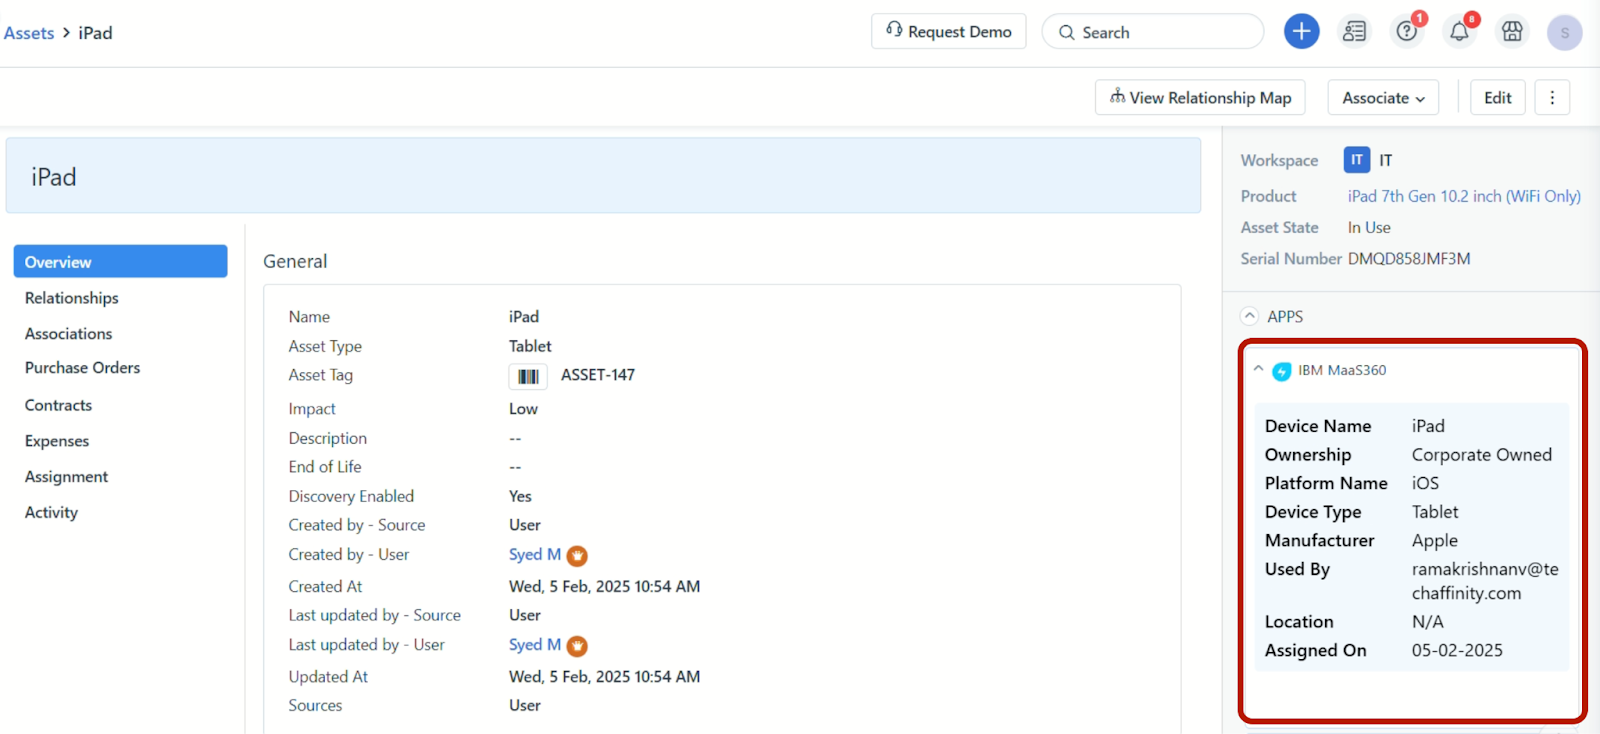
Task: Click the Request Demo button
Action: tap(948, 31)
